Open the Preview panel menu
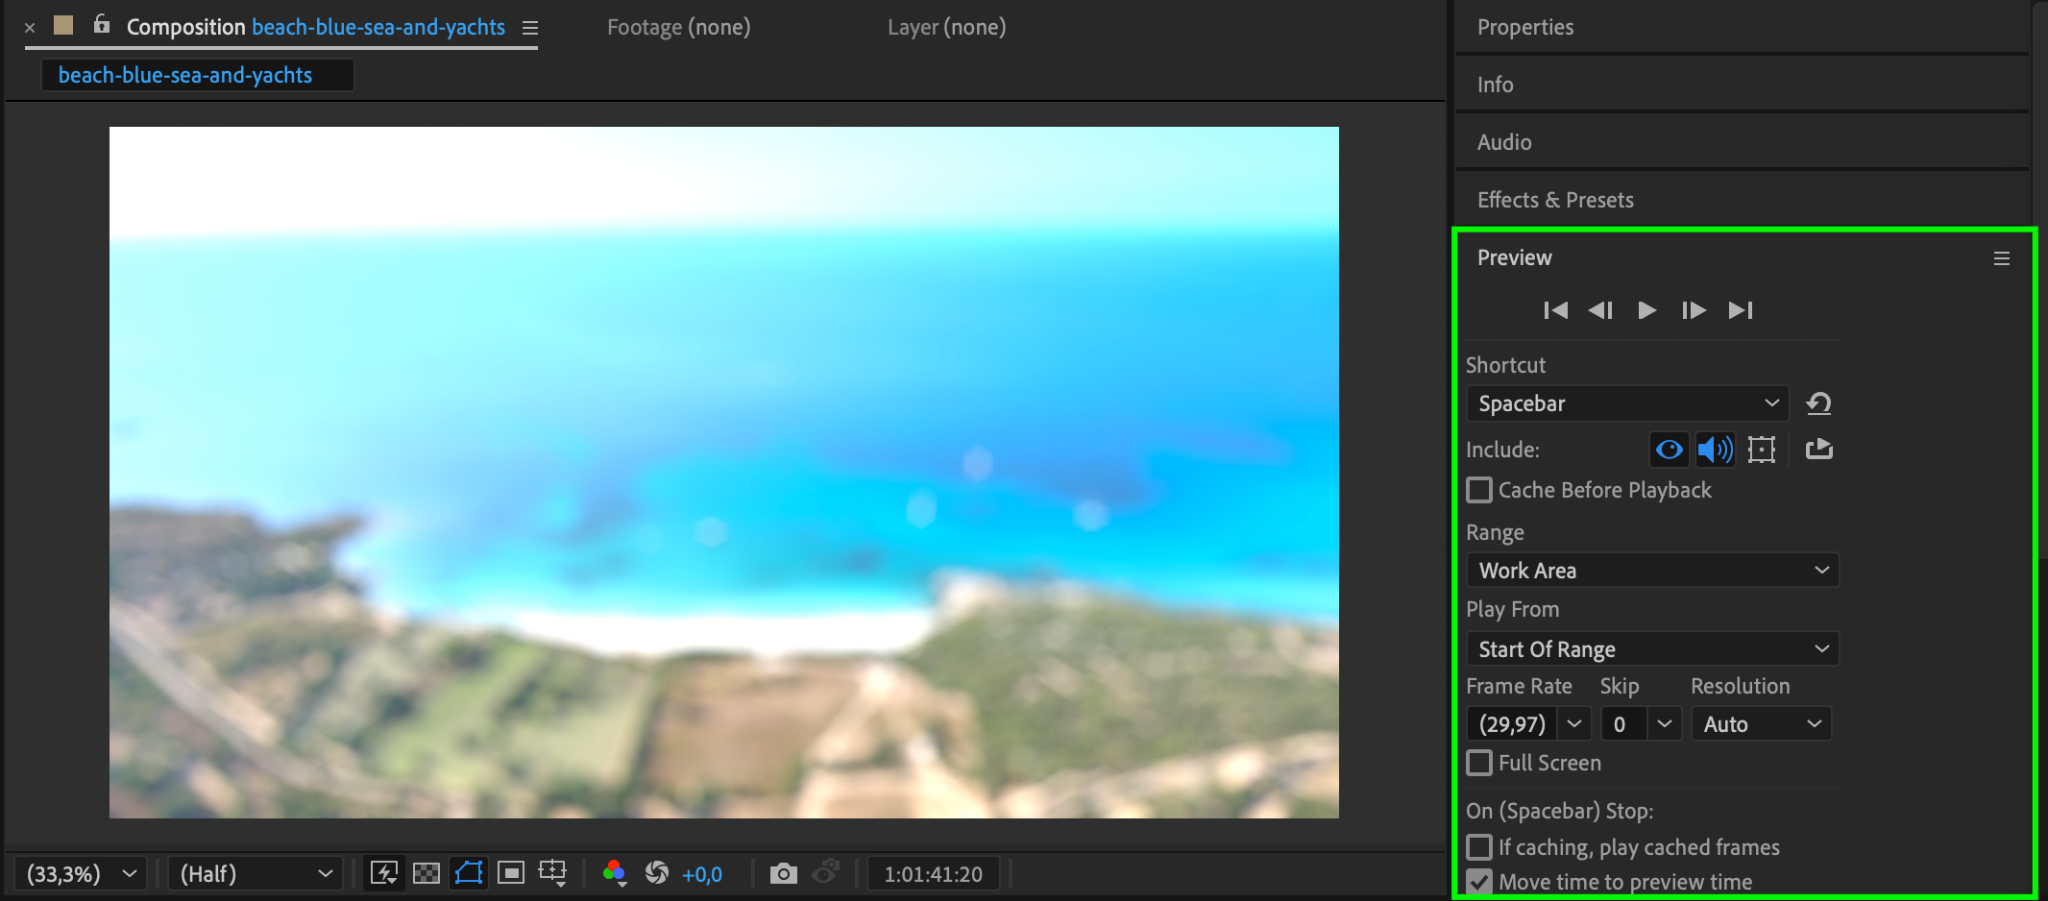The width and height of the screenshot is (2048, 901). tap(2001, 258)
